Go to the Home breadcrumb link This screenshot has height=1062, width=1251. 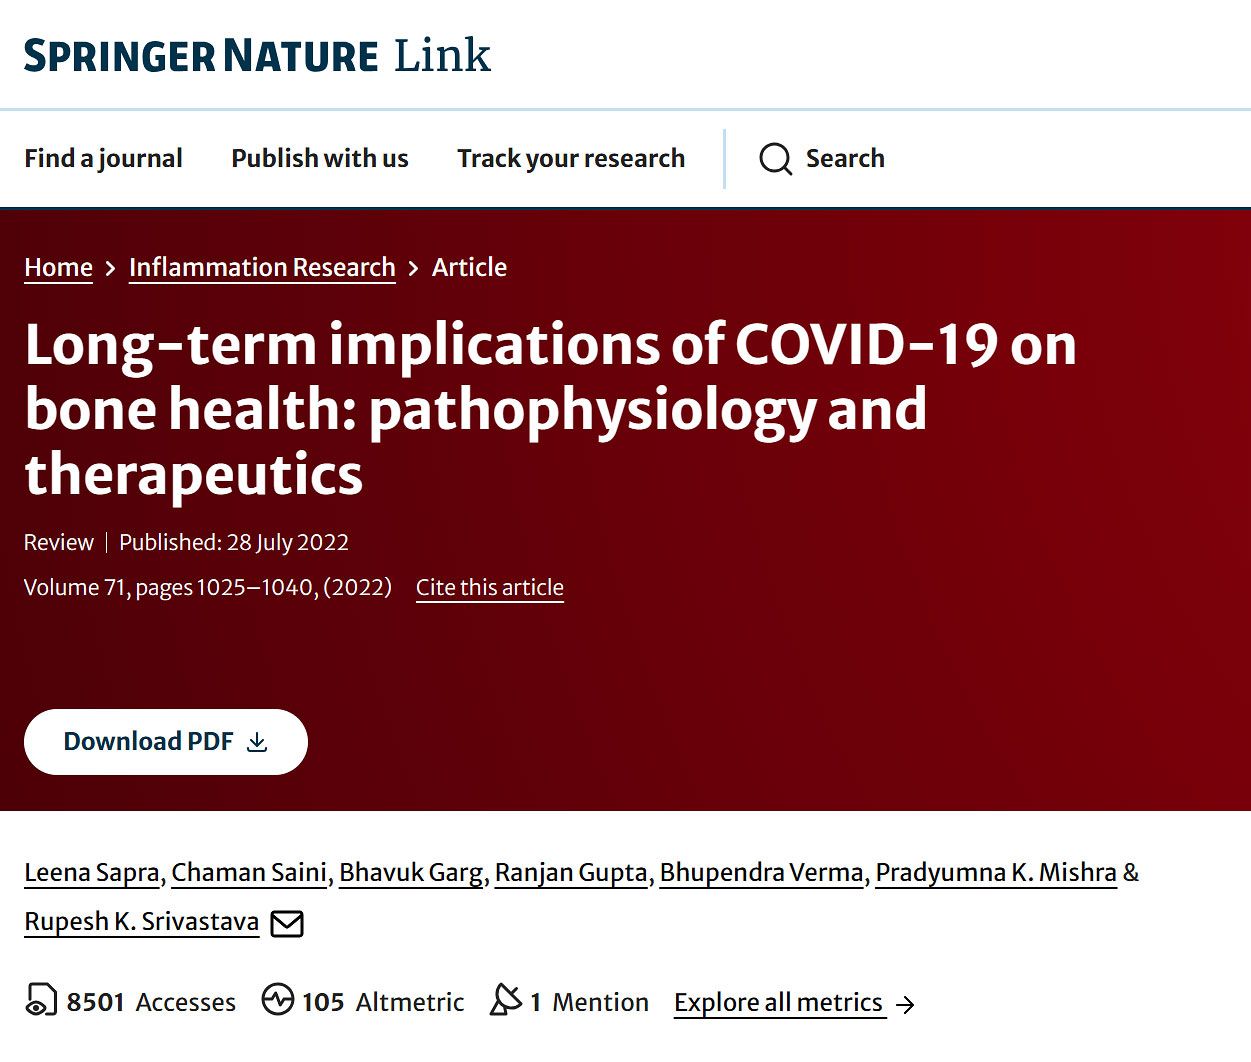coord(58,267)
